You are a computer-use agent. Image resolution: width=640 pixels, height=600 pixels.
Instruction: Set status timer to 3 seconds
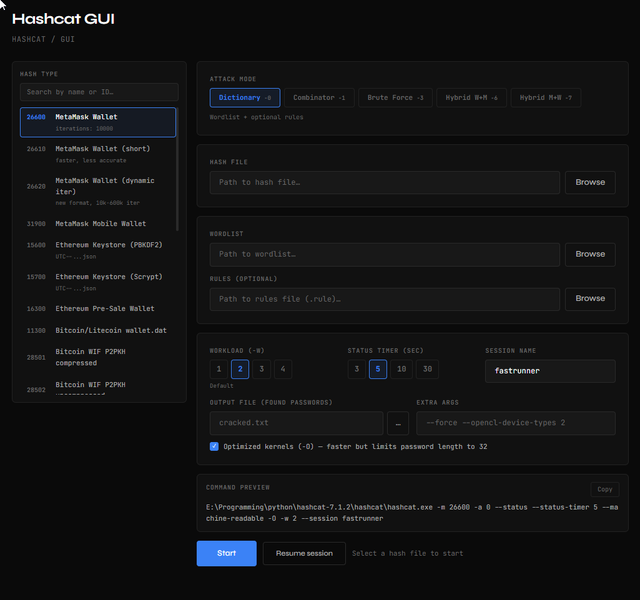[357, 369]
